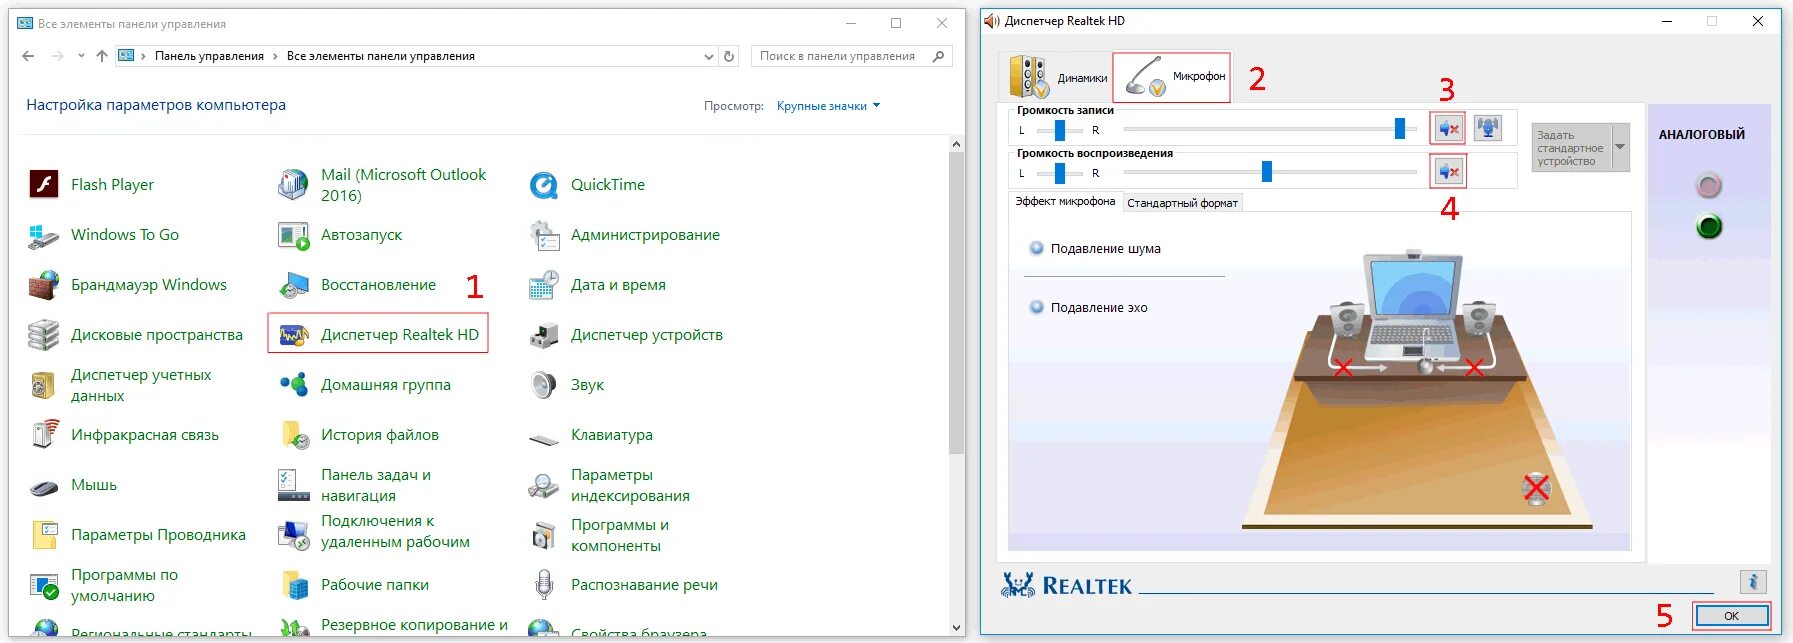Click the Control Panel vertical scrollbar
This screenshot has width=1793, height=643.
(x=956, y=303)
